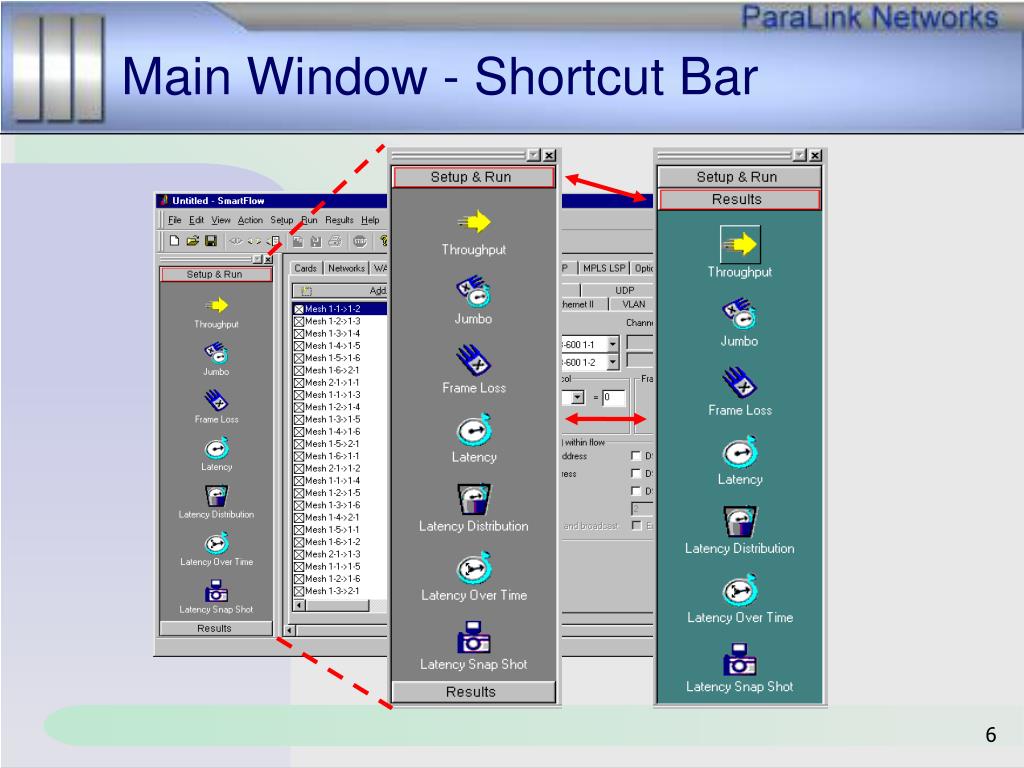Open Latency in the enlarged gray shortcut bar
This screenshot has height=768, width=1024.
(474, 430)
